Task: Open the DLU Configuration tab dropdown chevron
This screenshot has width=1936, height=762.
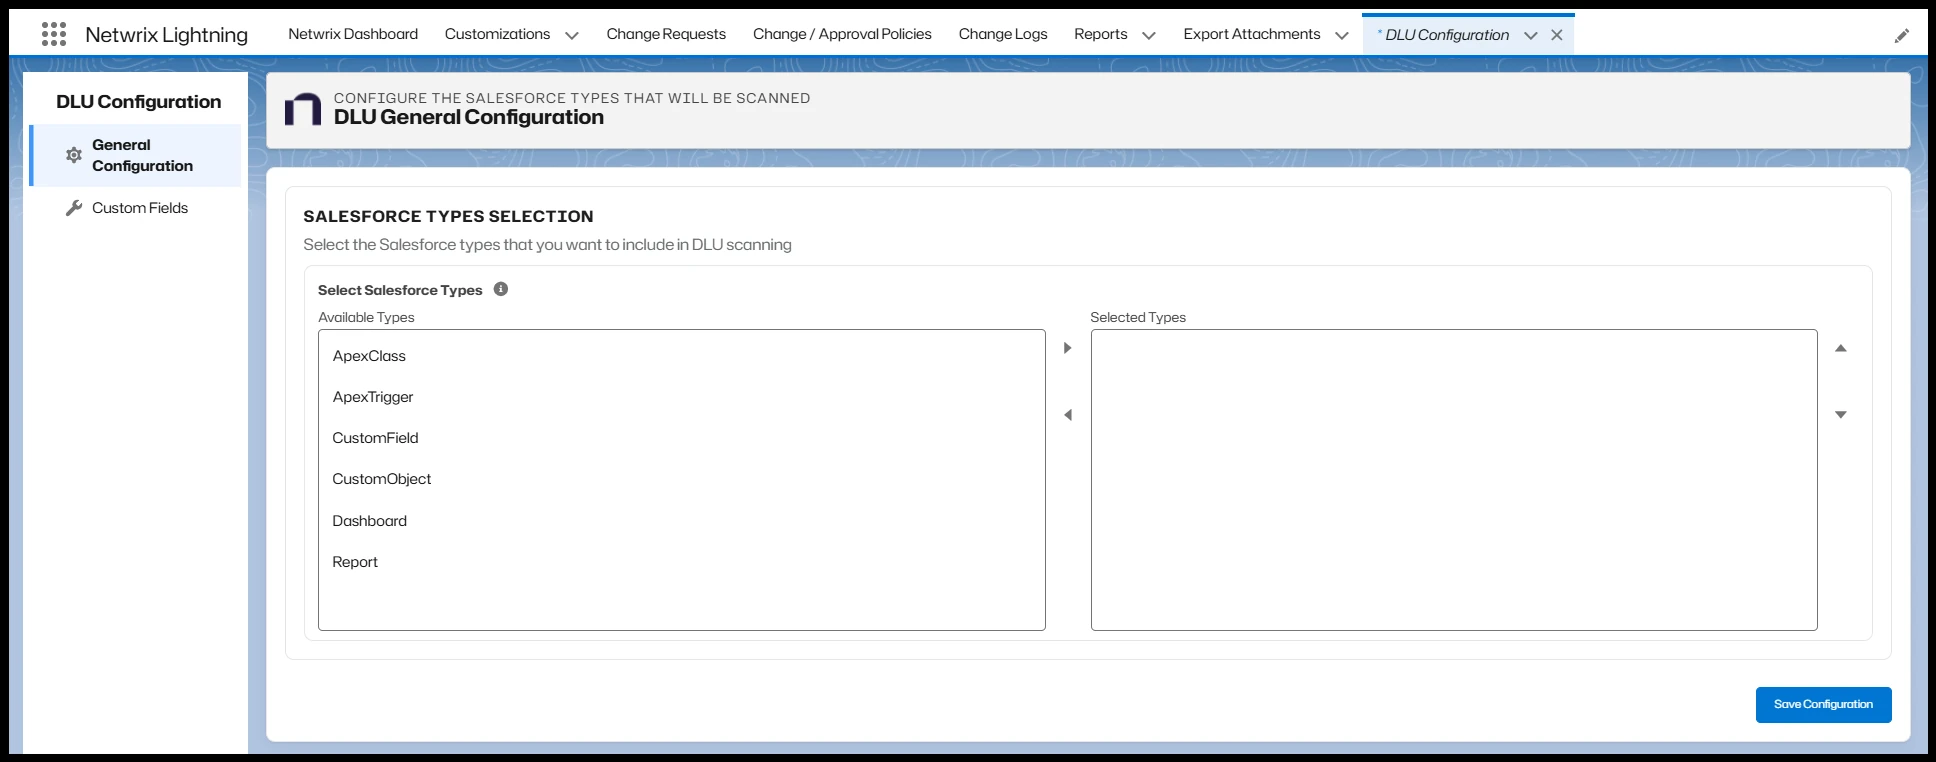Action: [1530, 35]
